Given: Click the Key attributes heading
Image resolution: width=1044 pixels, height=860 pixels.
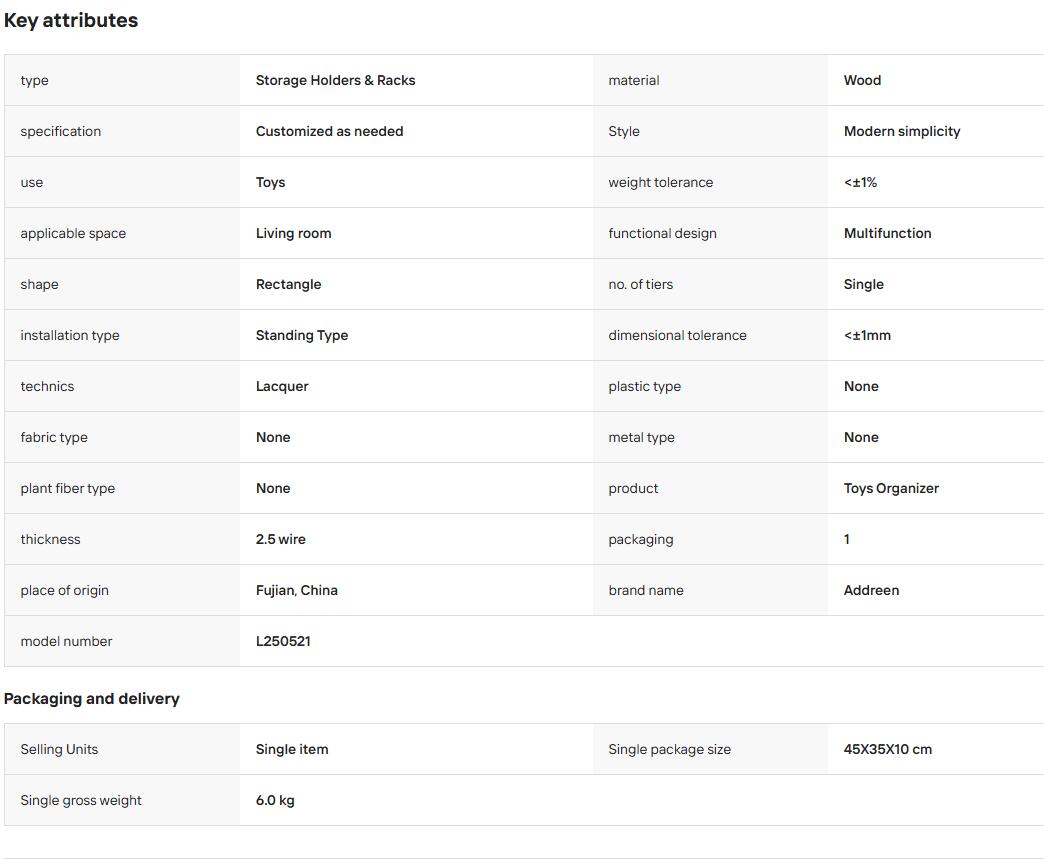Looking at the screenshot, I should tap(71, 21).
